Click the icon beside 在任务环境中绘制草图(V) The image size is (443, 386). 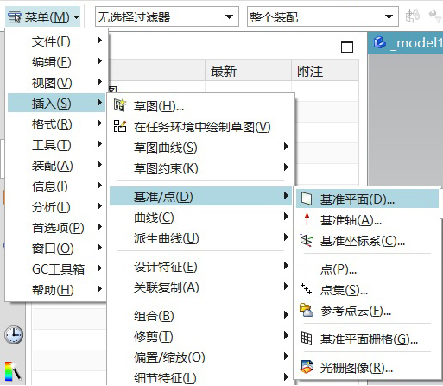(x=120, y=126)
